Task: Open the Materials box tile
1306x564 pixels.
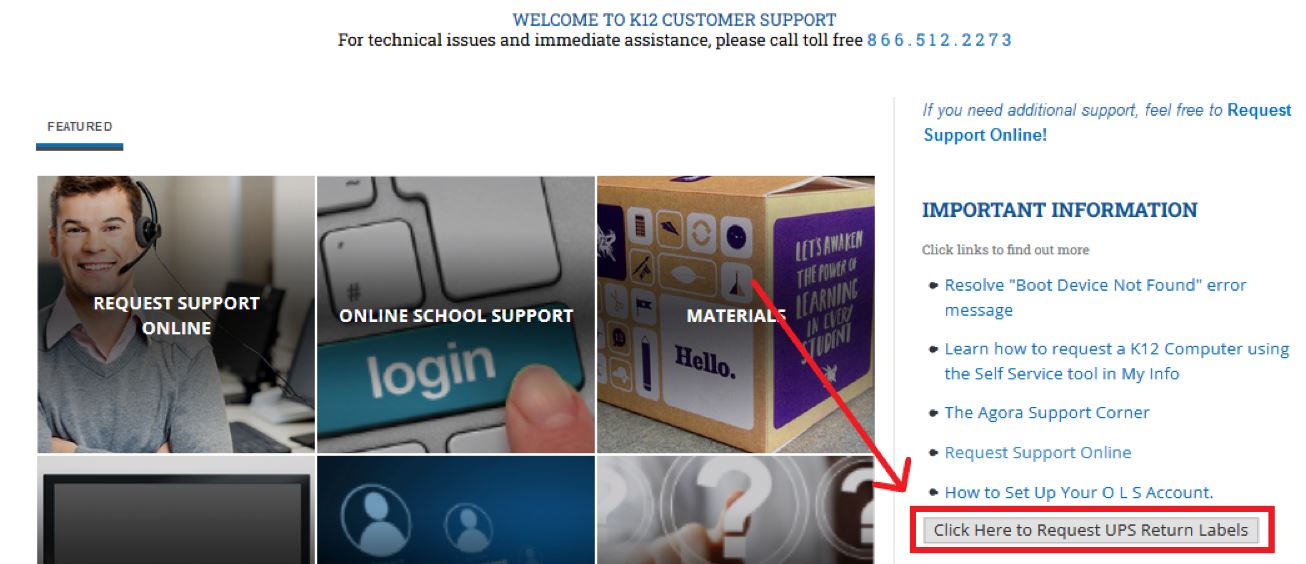Action: coord(736,315)
